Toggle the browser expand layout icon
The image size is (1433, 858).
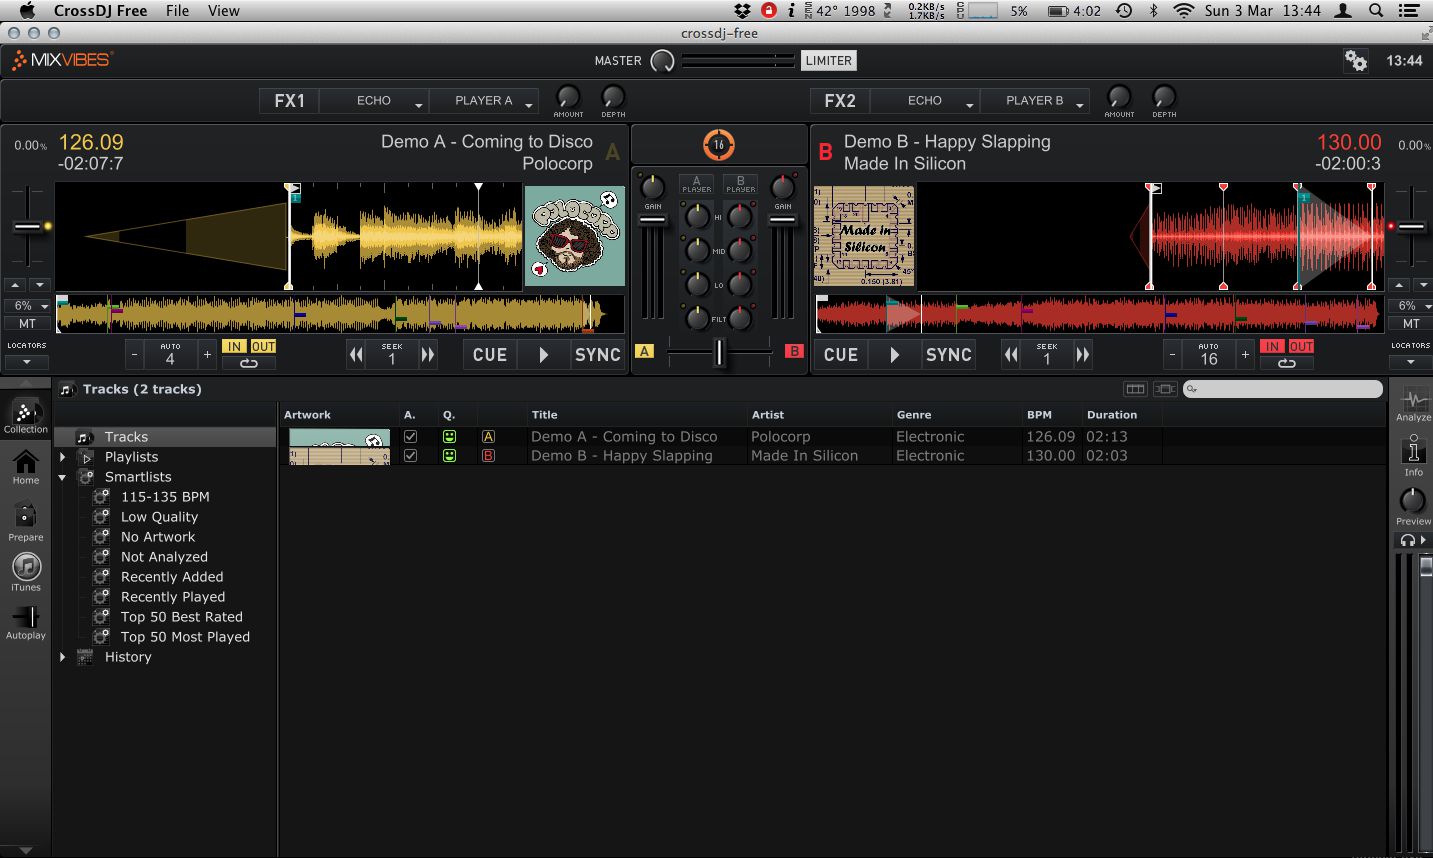click(1164, 389)
